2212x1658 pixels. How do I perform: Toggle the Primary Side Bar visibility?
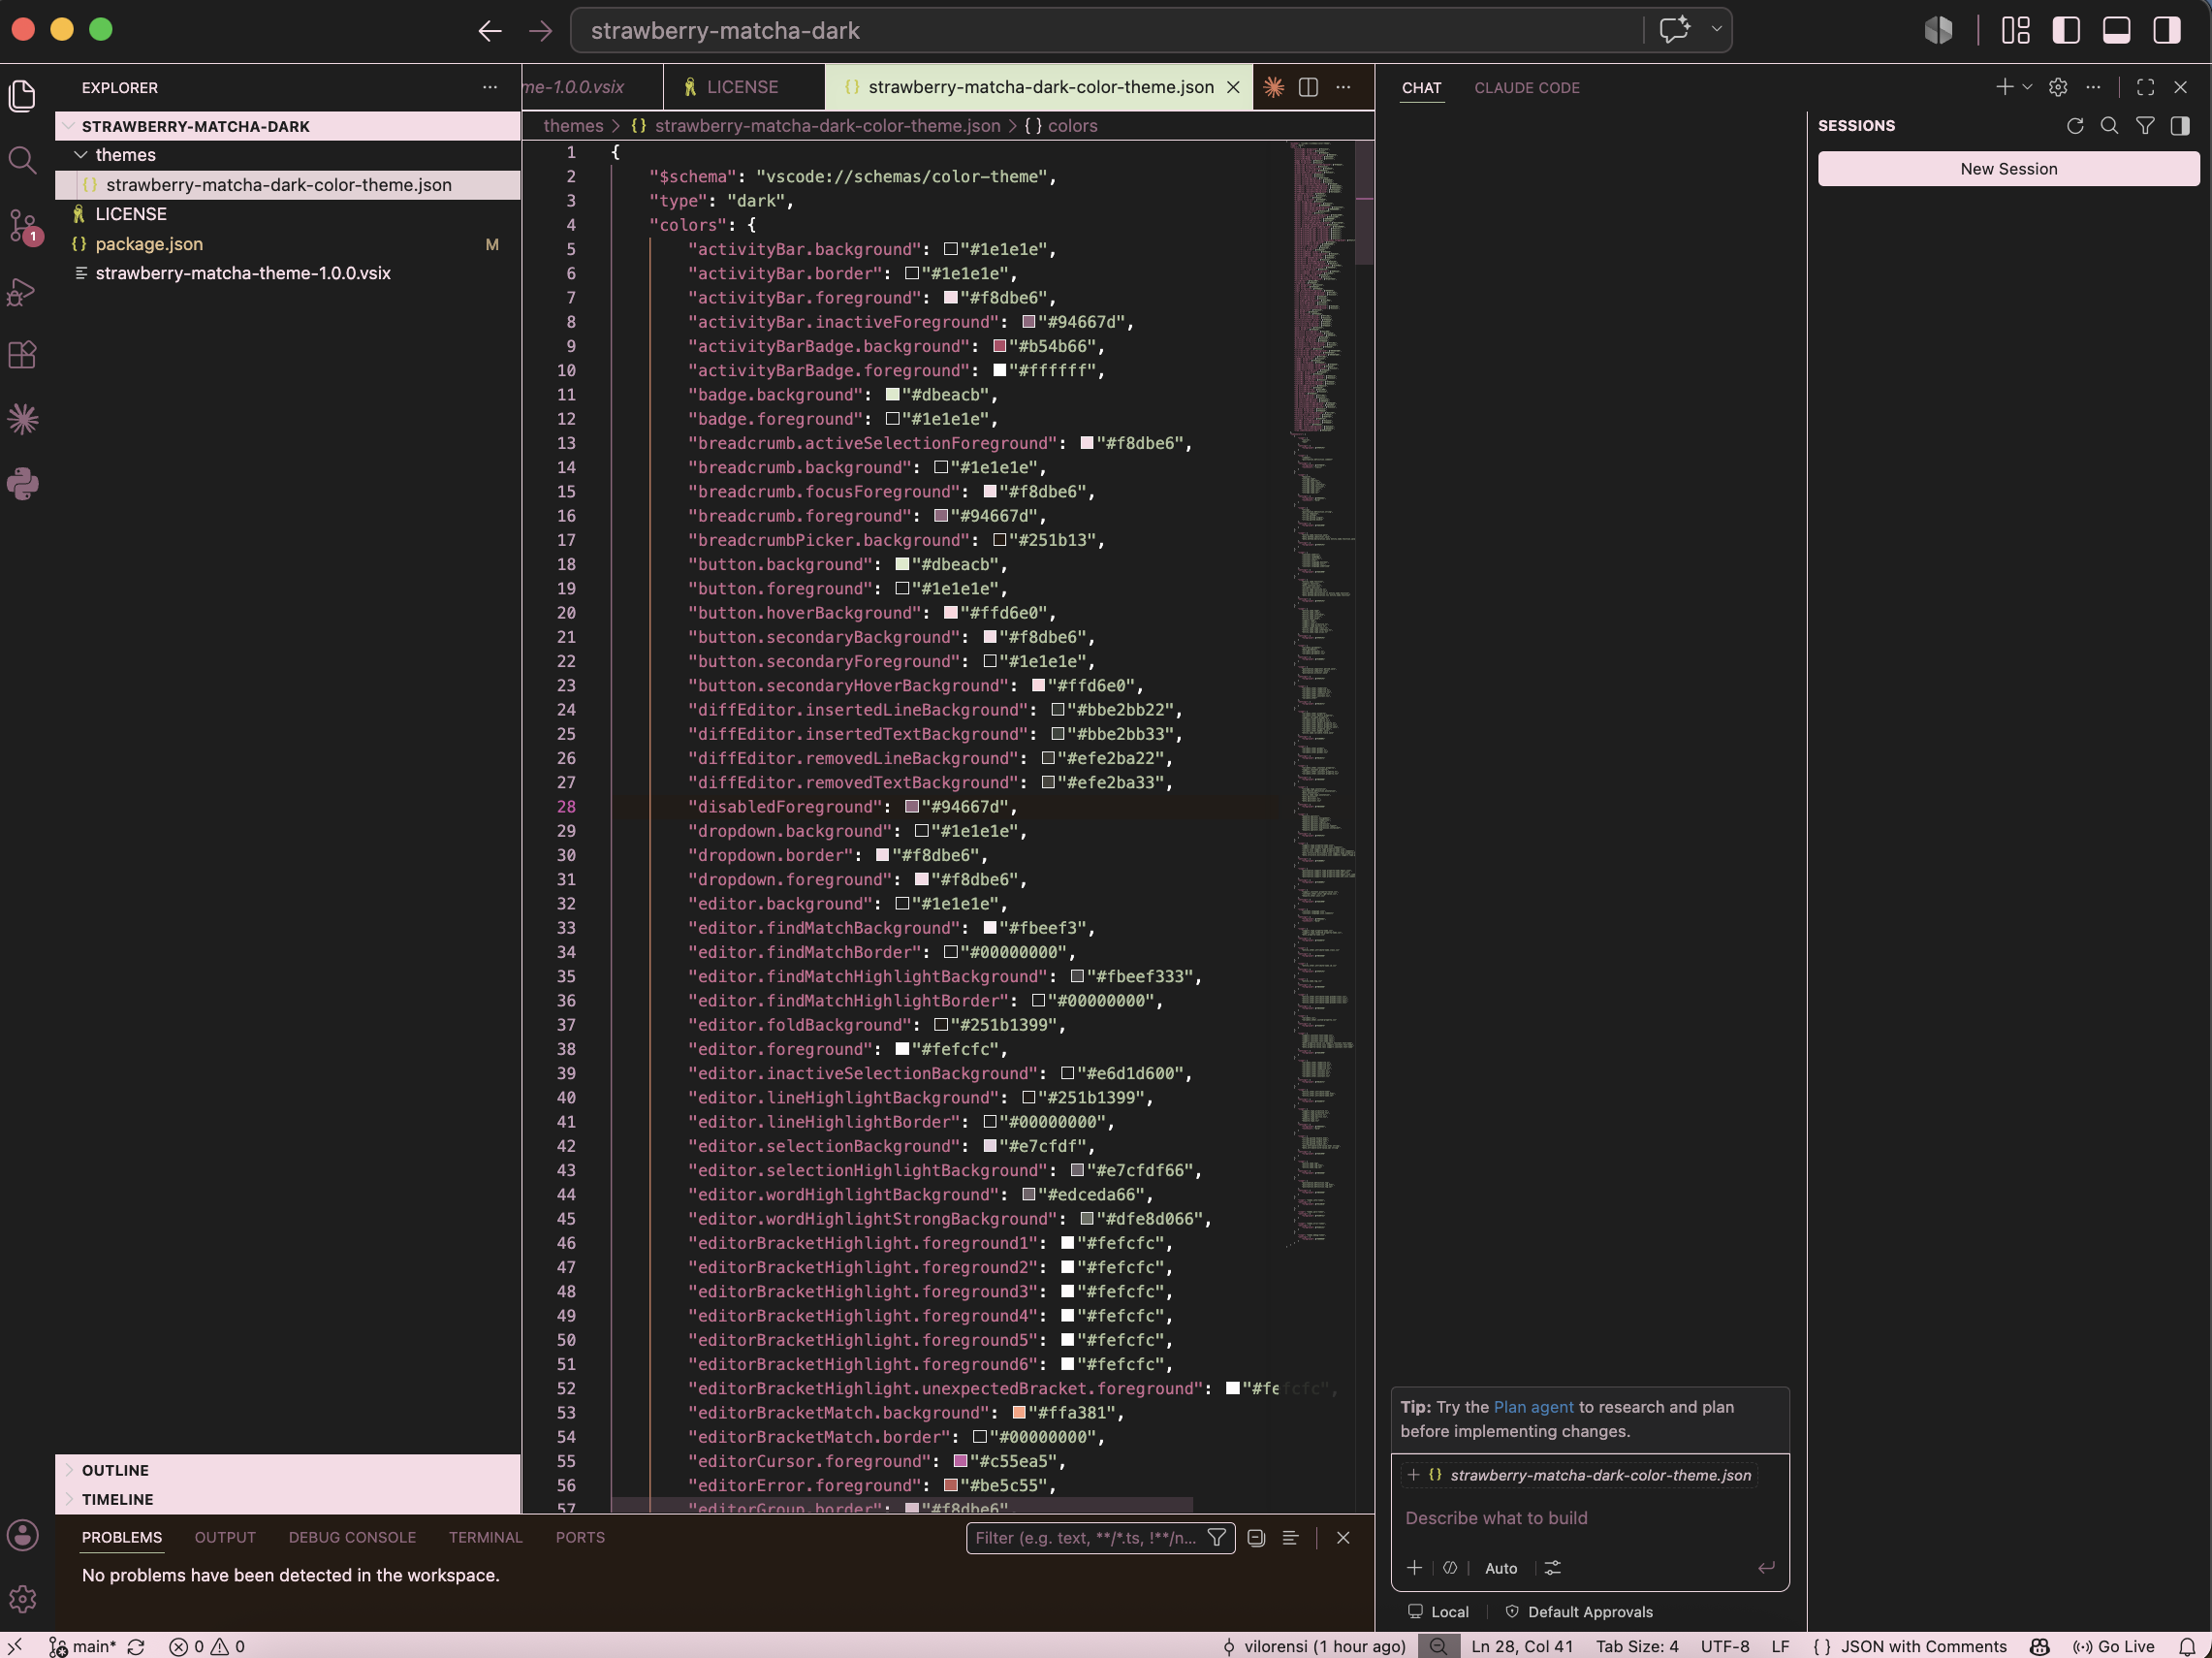2066,30
